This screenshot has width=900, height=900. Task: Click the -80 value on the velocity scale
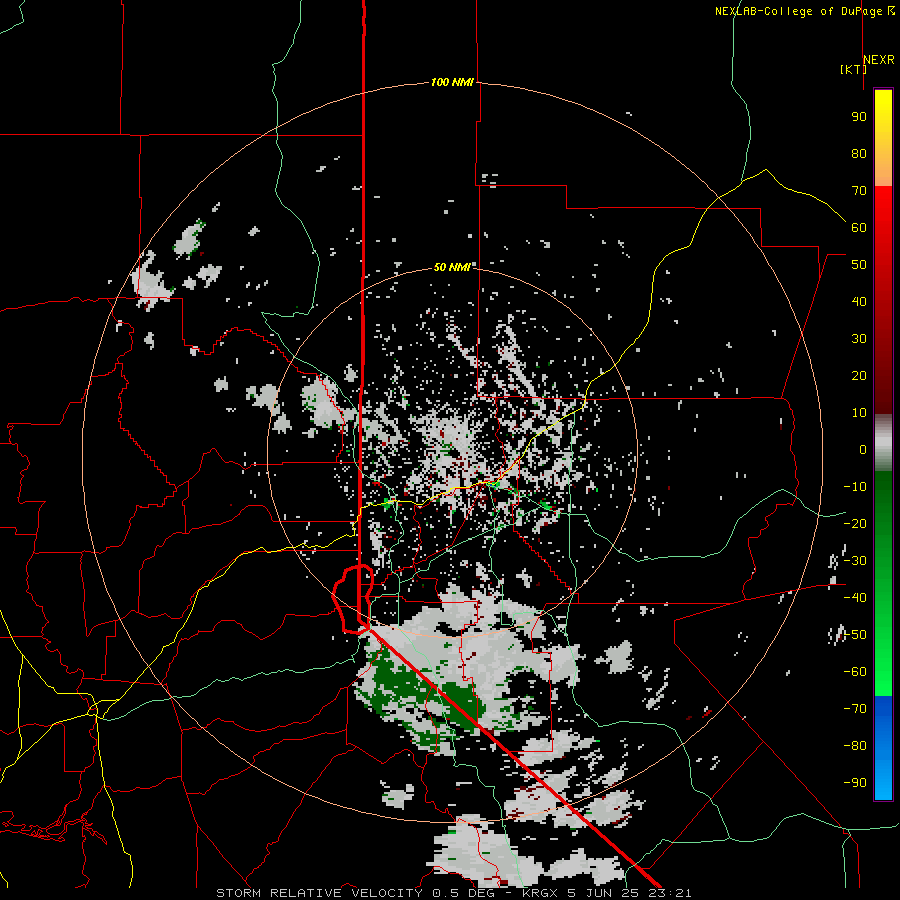point(855,746)
